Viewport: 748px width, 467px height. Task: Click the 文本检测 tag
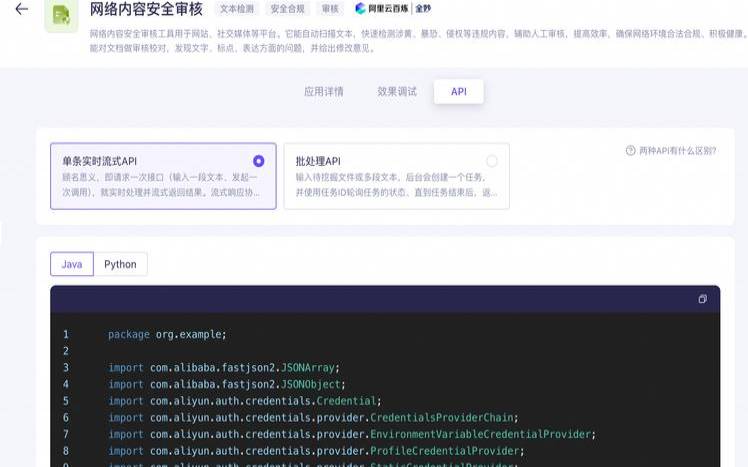coord(237,9)
